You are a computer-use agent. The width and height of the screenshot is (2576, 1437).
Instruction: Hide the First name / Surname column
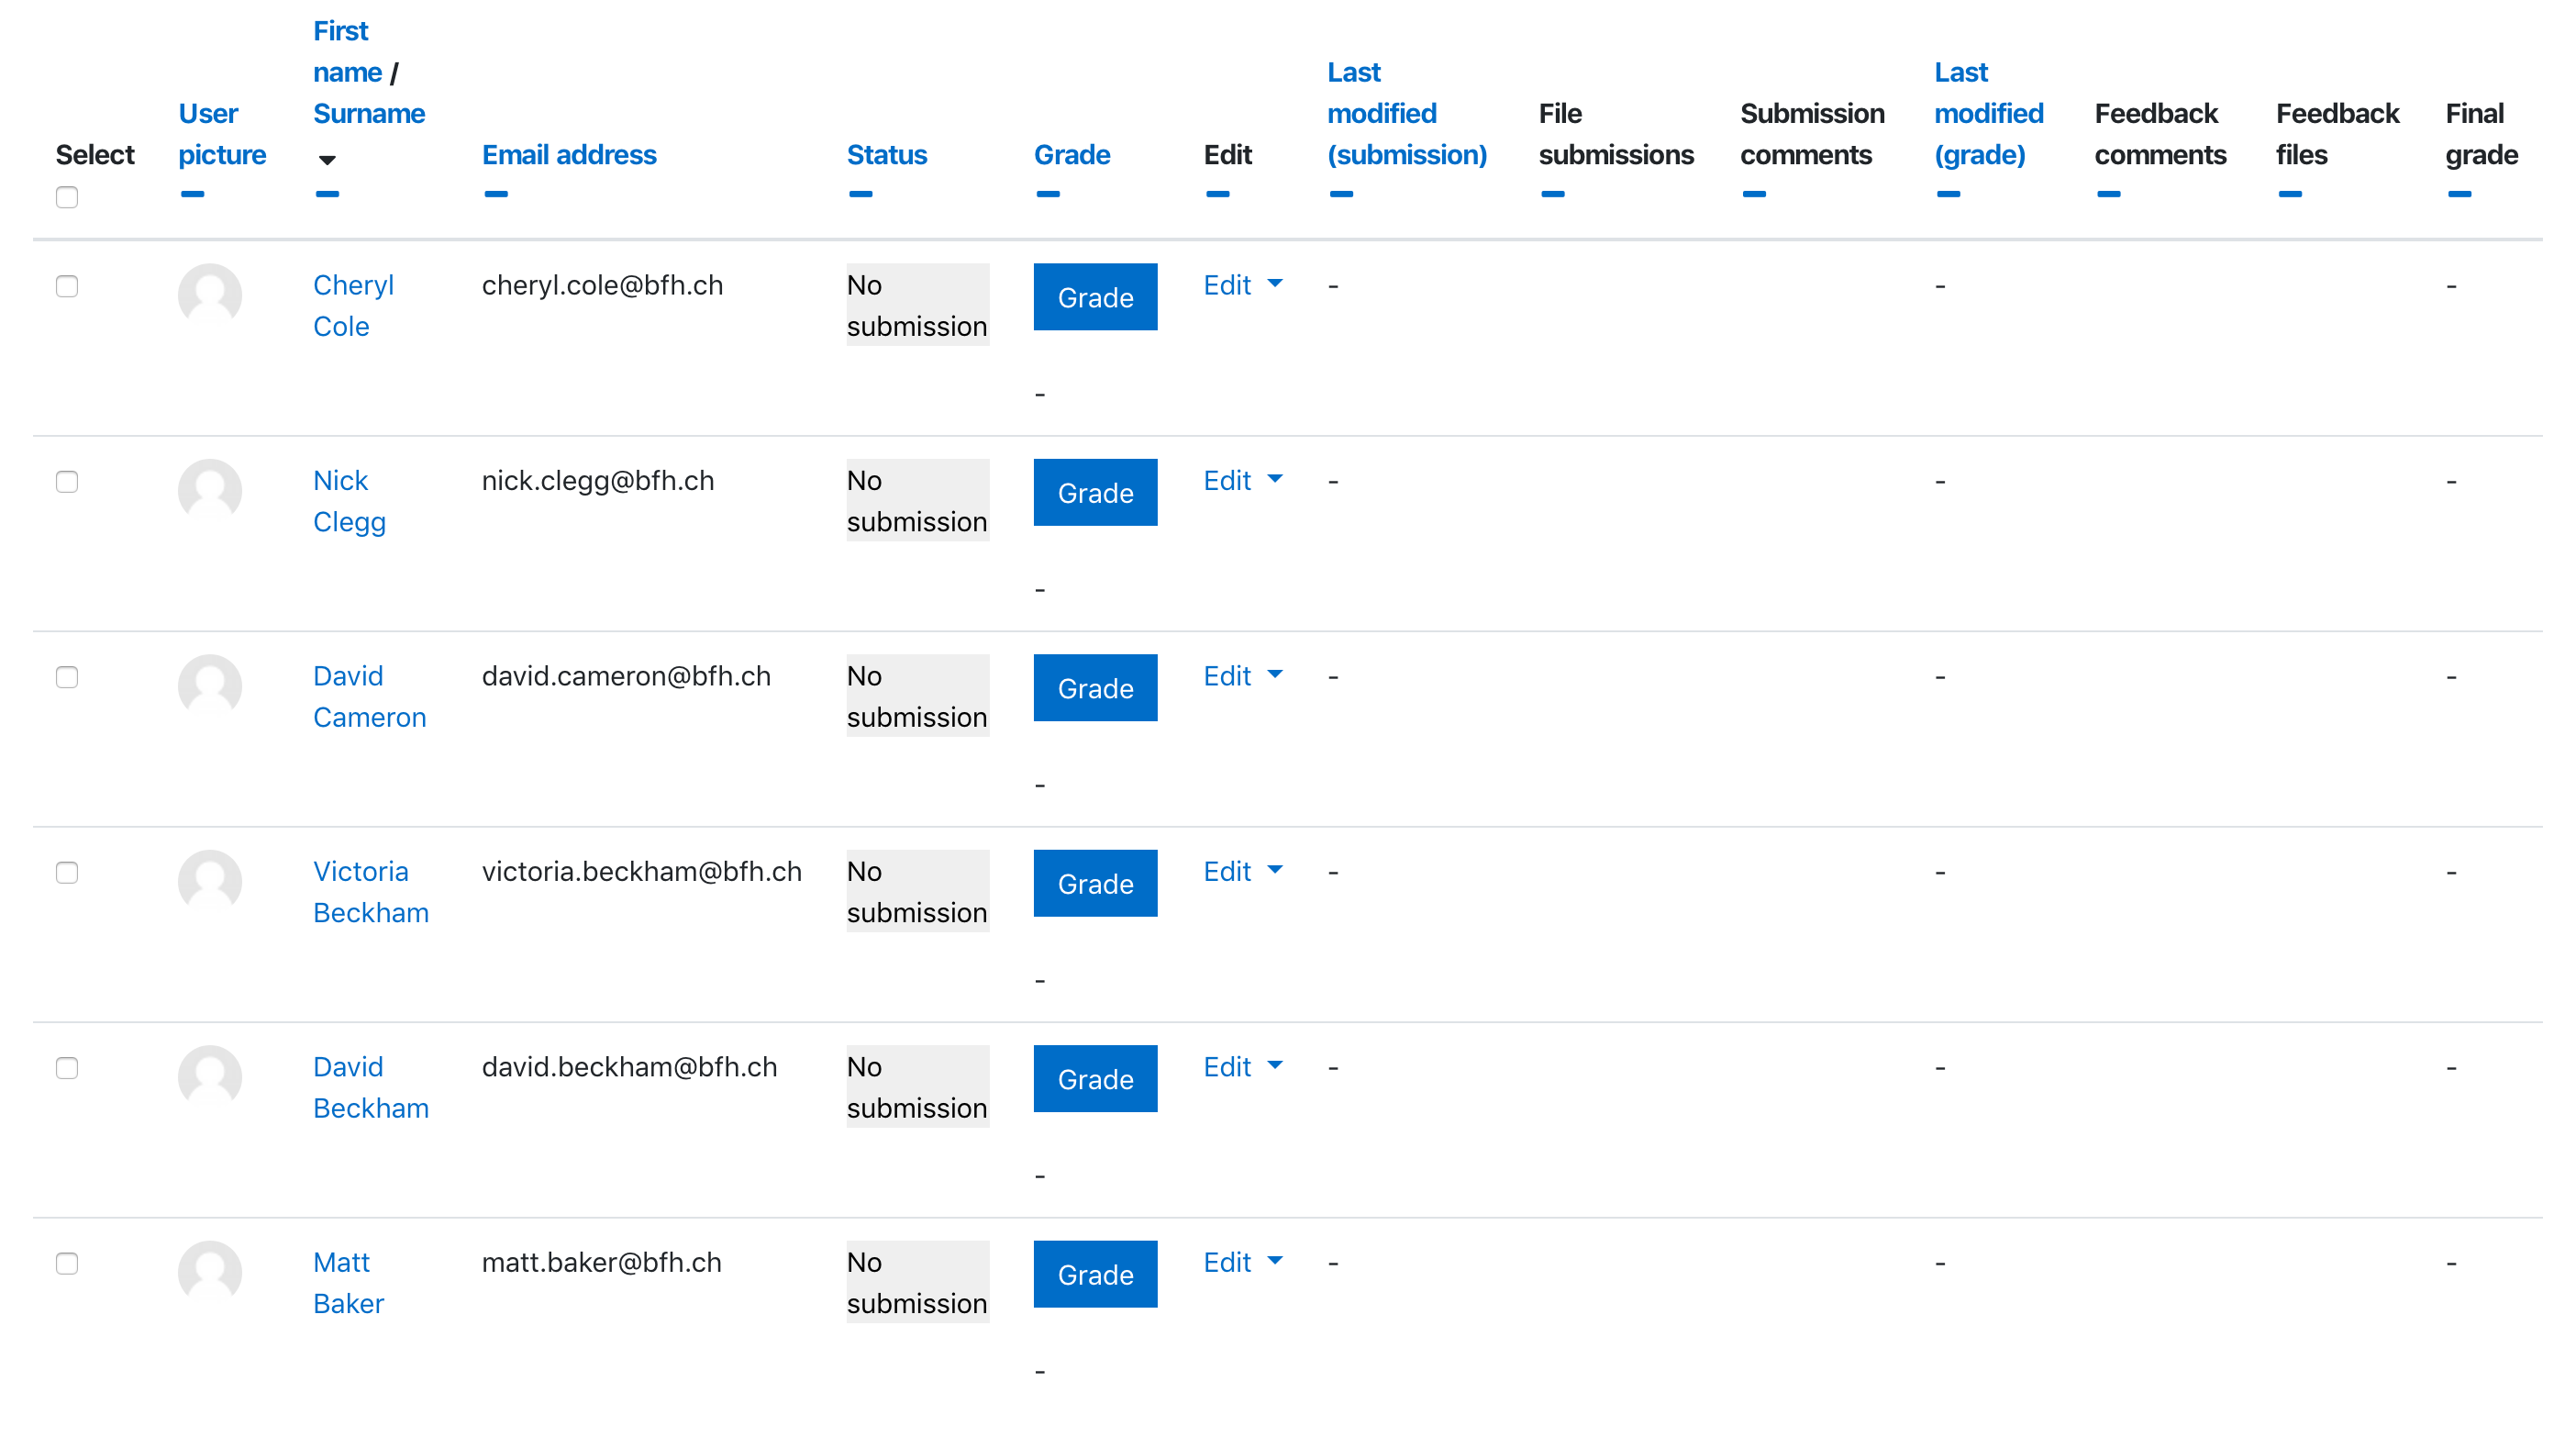[327, 194]
